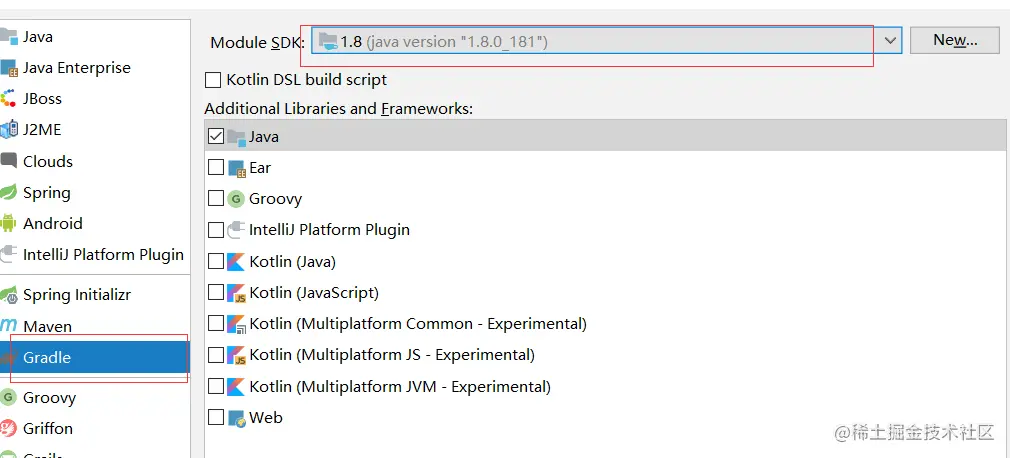Click the Java row label in frameworks list

263,137
